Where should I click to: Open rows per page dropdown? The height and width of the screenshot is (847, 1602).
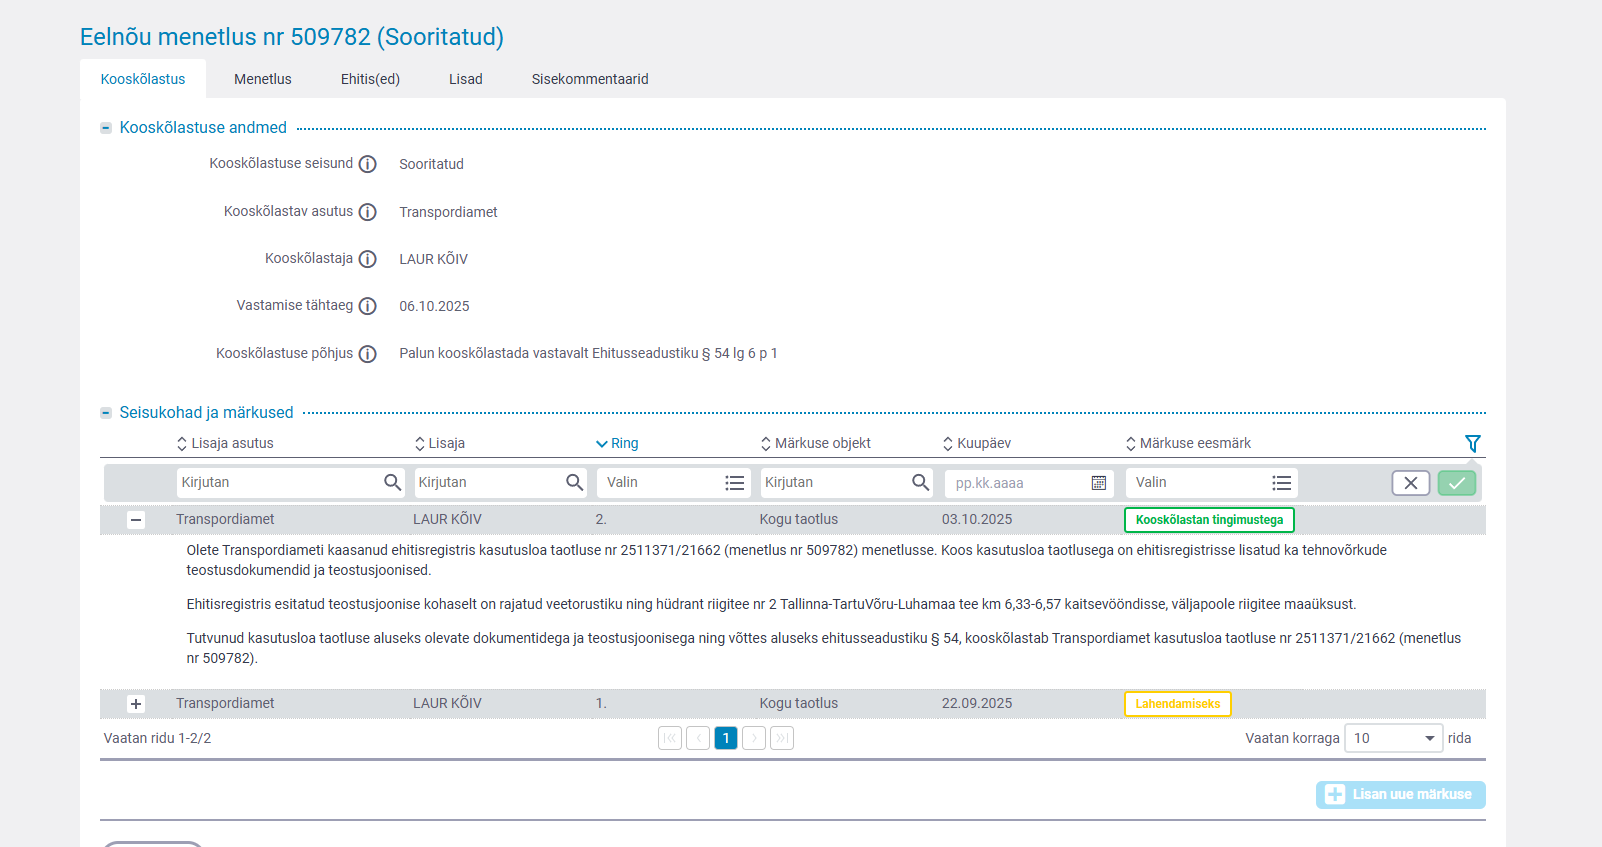tap(1393, 738)
